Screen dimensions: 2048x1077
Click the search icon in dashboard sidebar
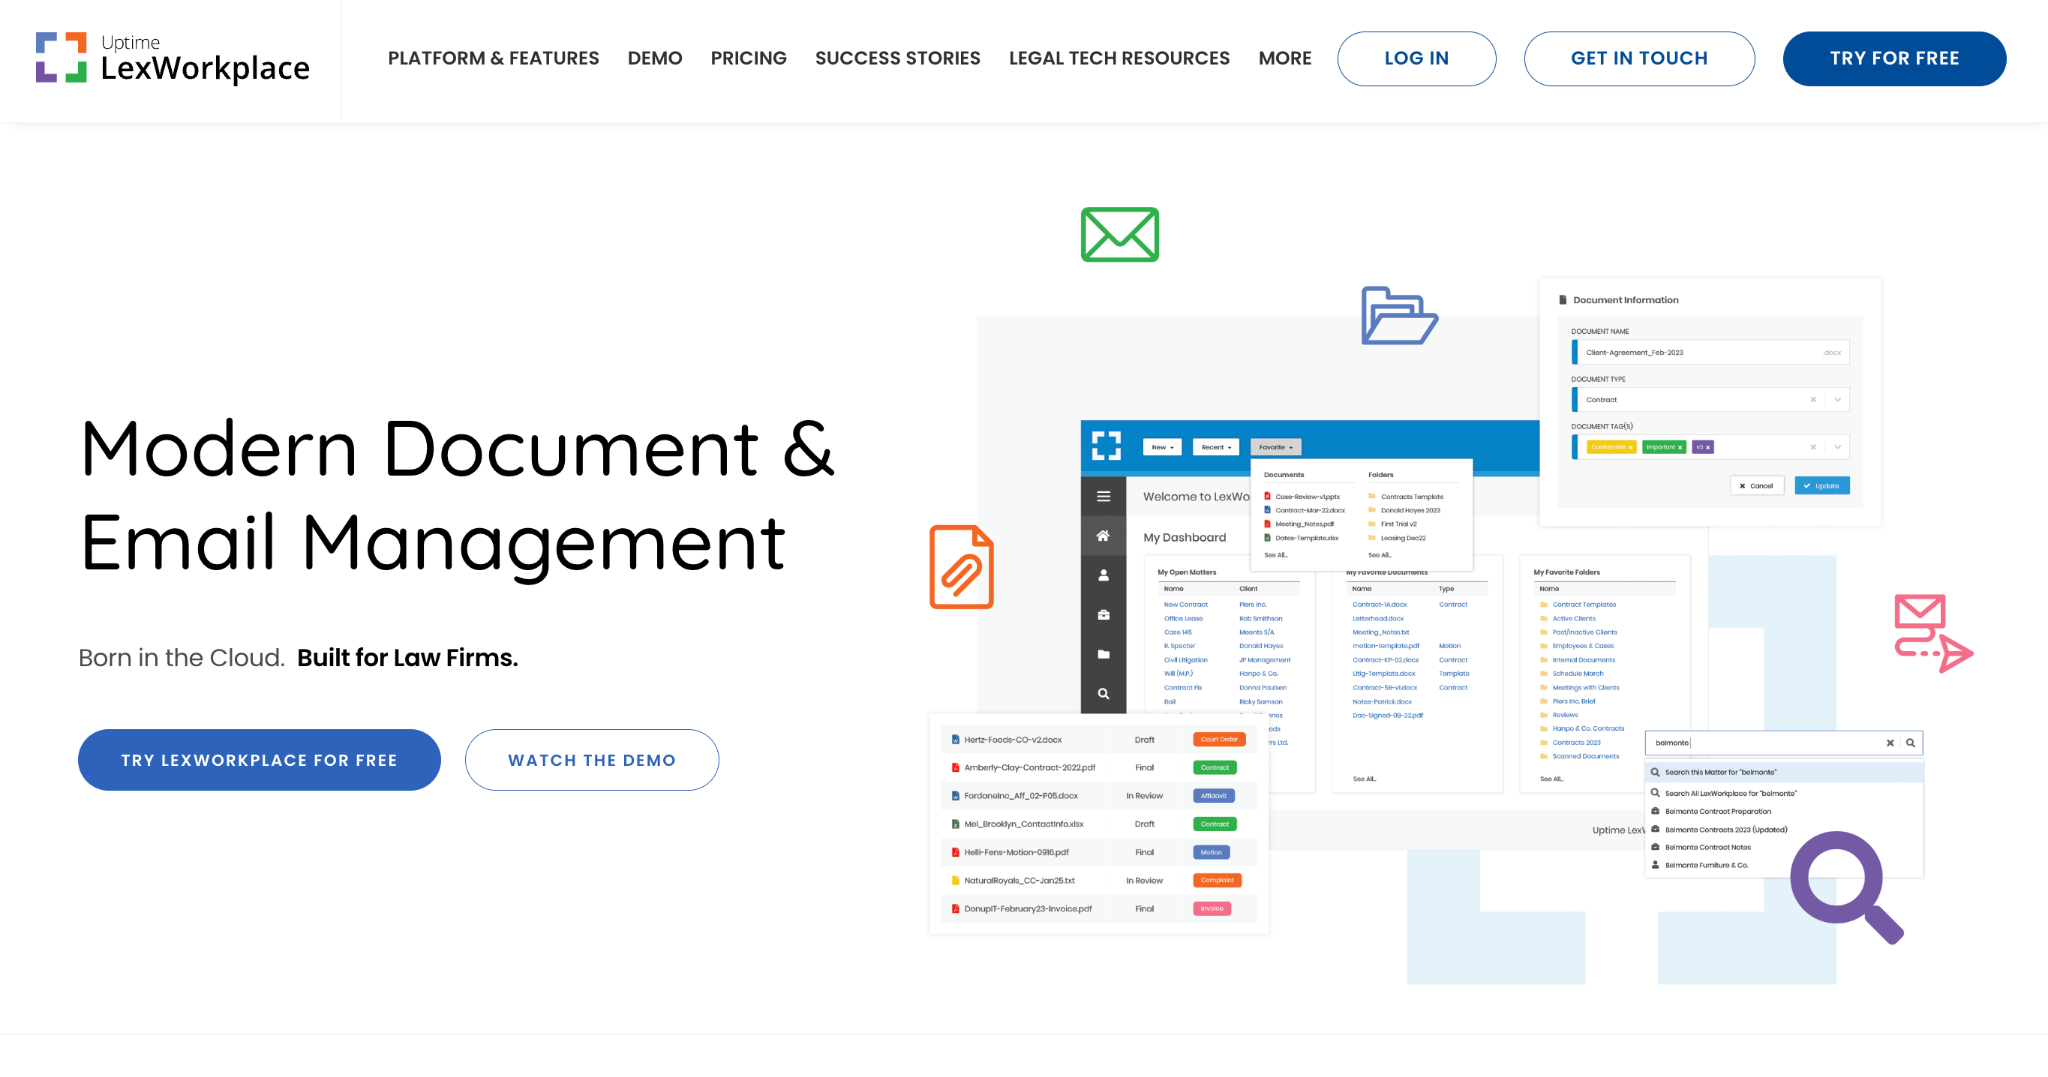1103,693
